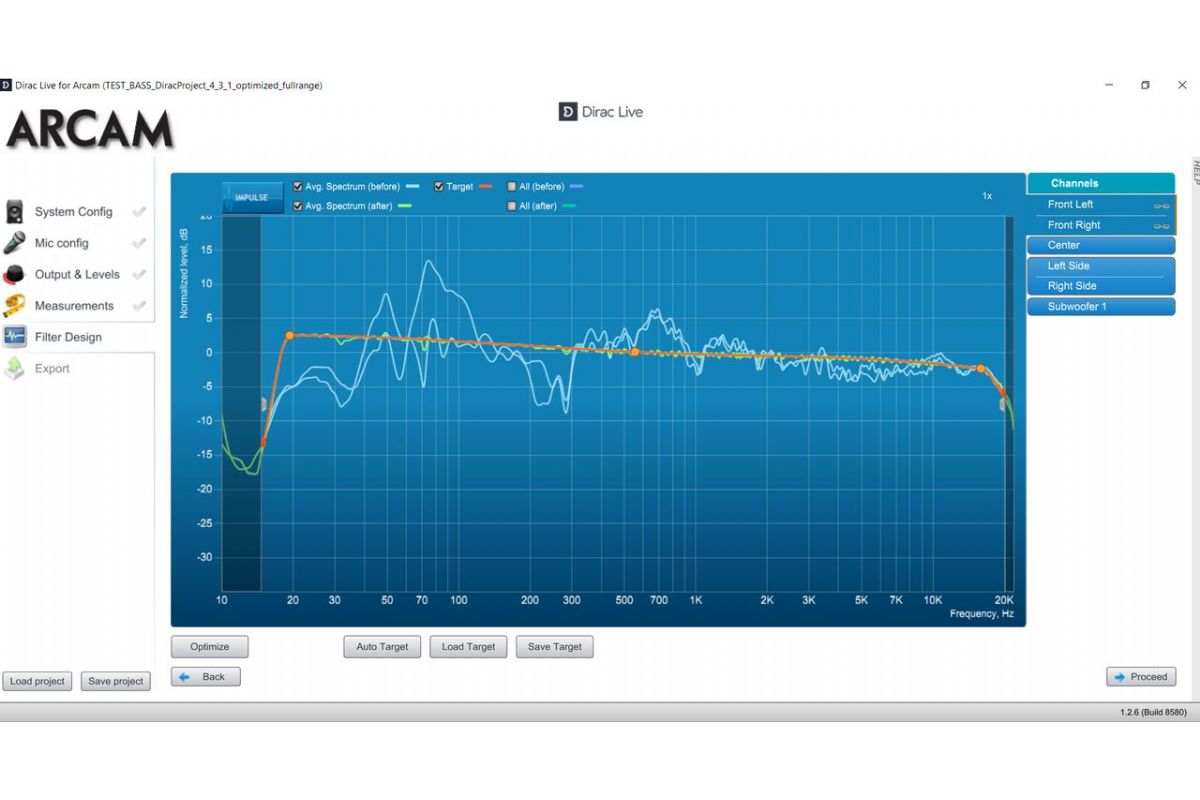Switch to the Impulse view button
The width and height of the screenshot is (1200, 800).
252,197
